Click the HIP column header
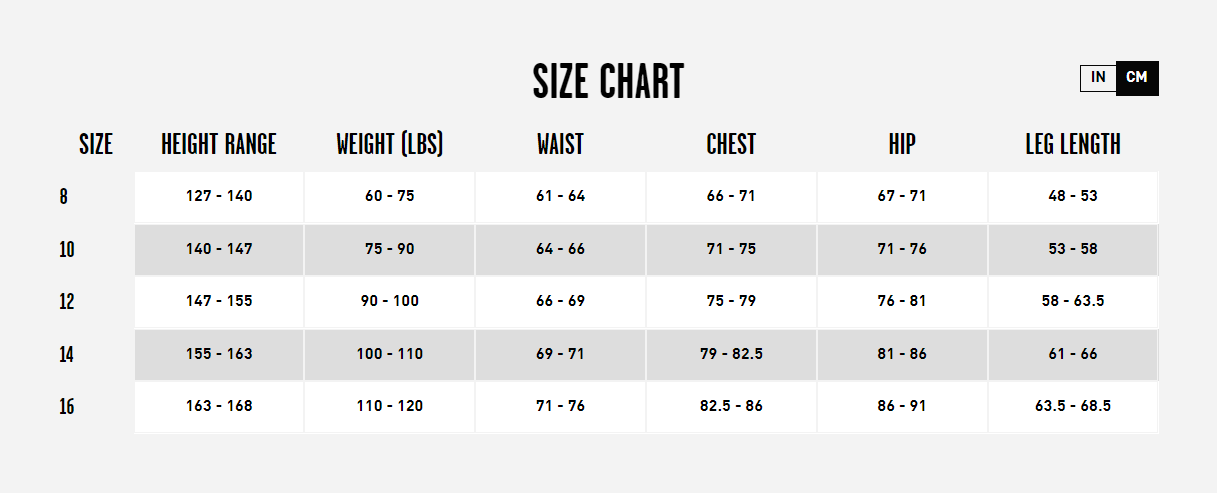The width and height of the screenshot is (1217, 493). (x=902, y=144)
